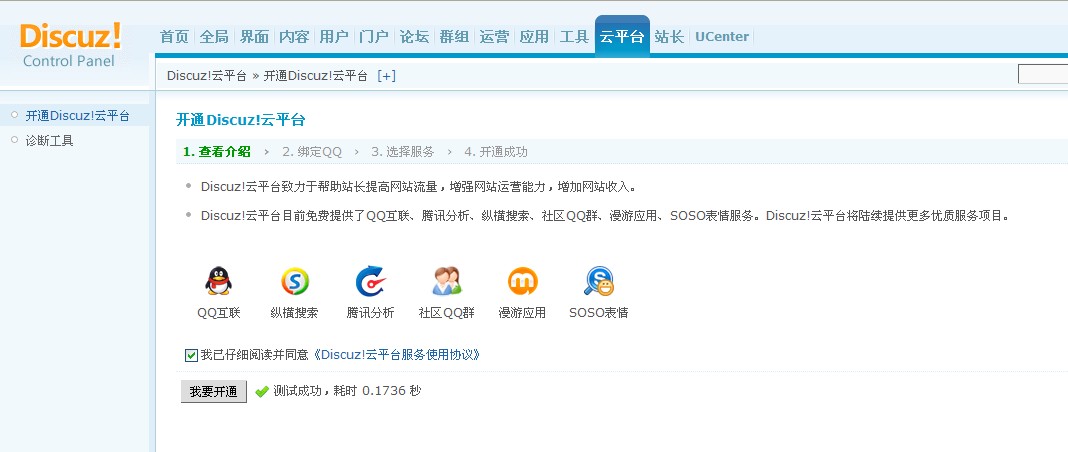Select the 应用 tab
The height and width of the screenshot is (452, 1068).
pyautogui.click(x=534, y=37)
